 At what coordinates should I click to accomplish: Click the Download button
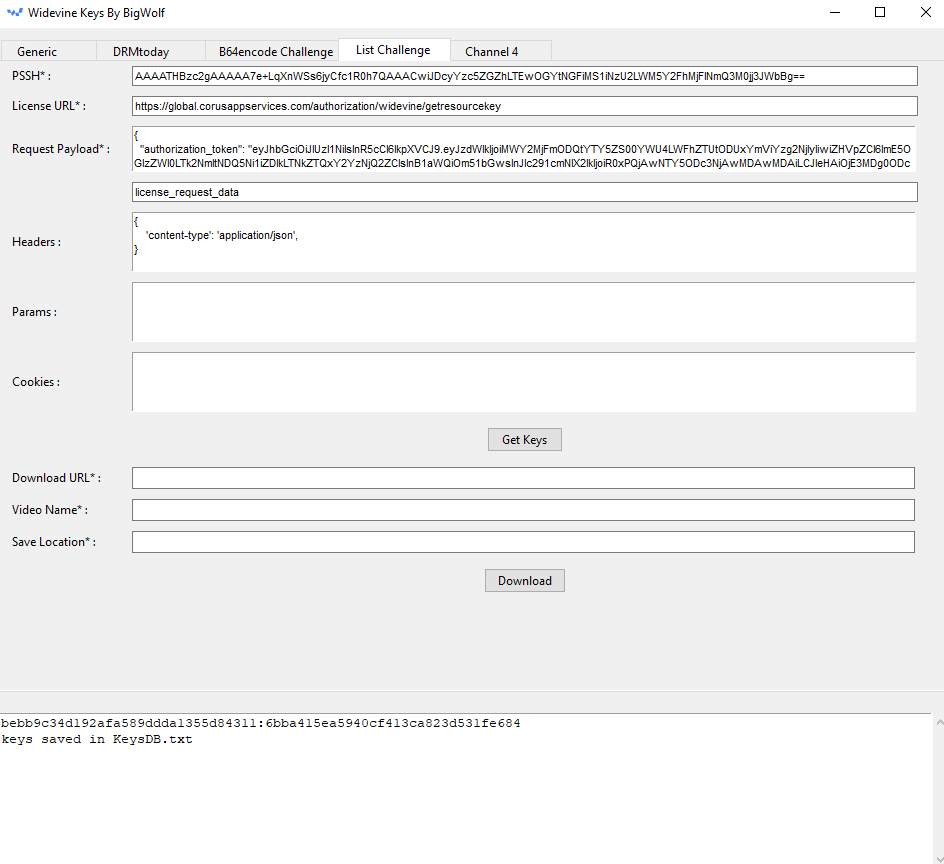click(524, 580)
